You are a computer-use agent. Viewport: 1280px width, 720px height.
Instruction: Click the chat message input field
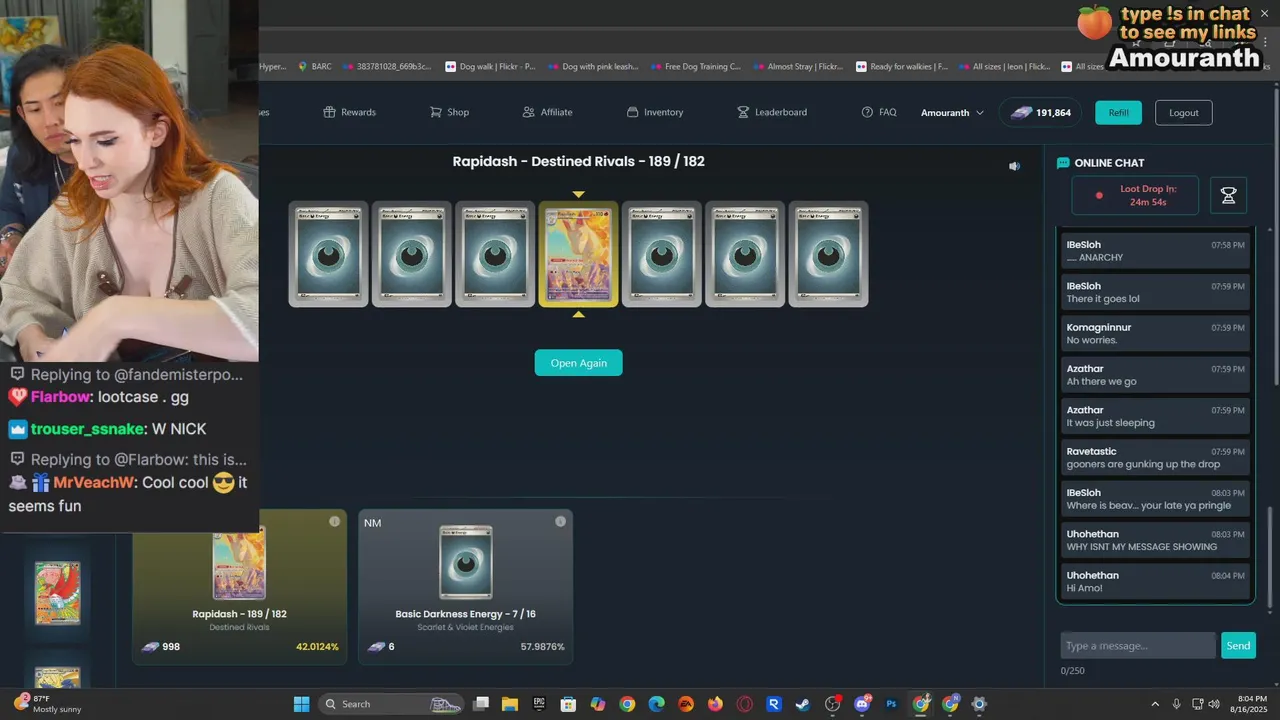[x=1138, y=645]
